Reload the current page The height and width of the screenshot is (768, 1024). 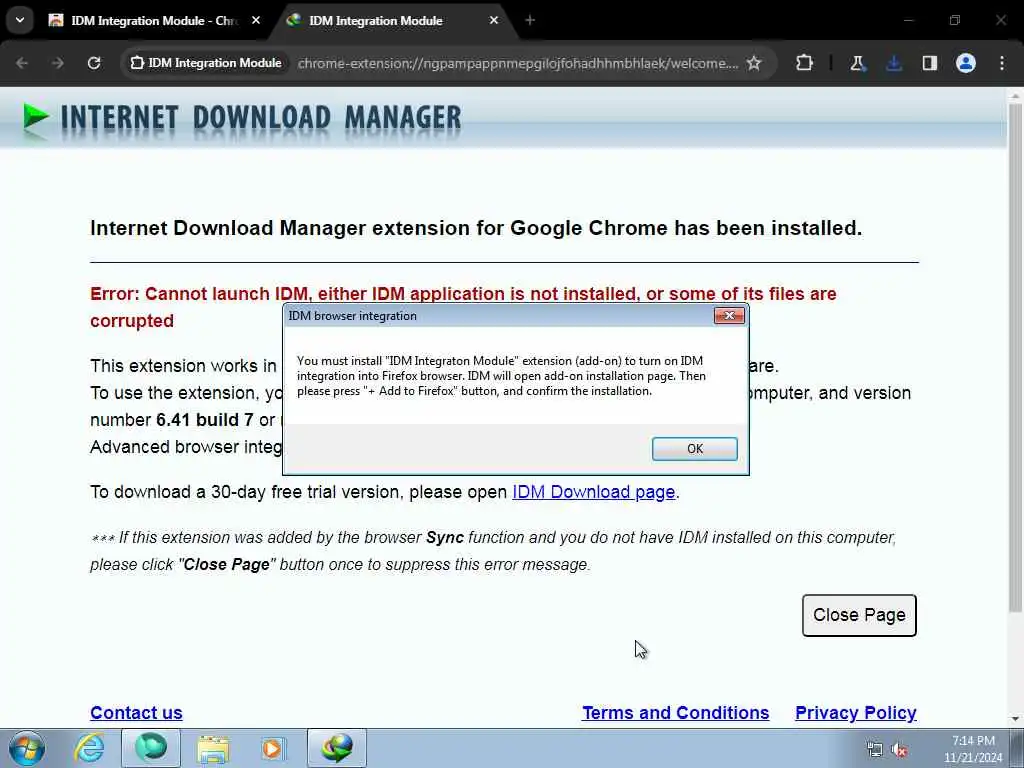94,63
